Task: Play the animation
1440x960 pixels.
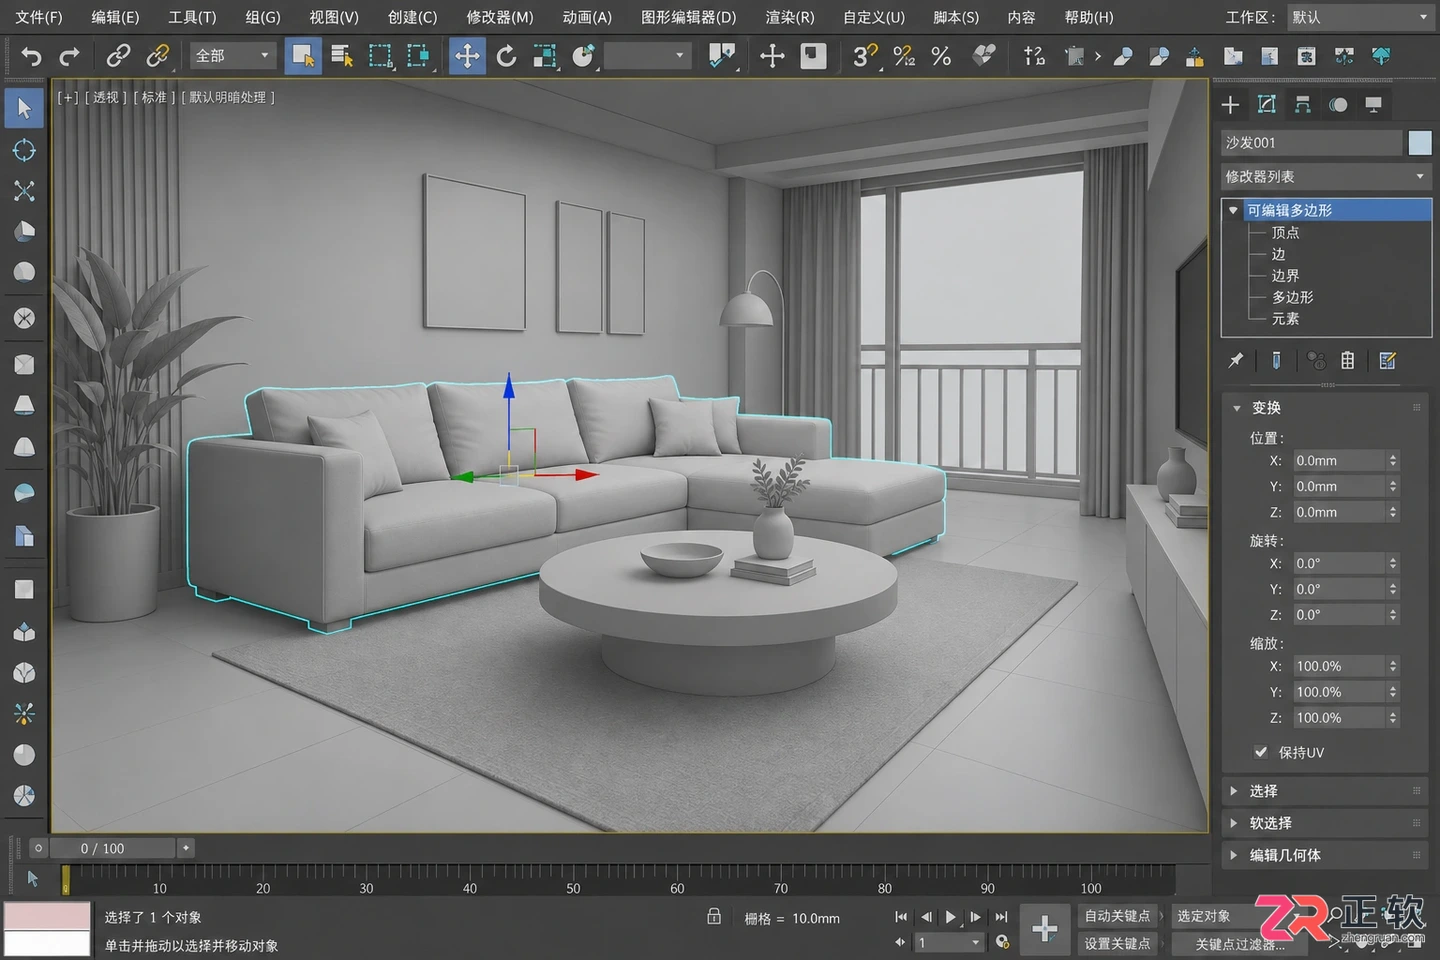Action: (950, 917)
